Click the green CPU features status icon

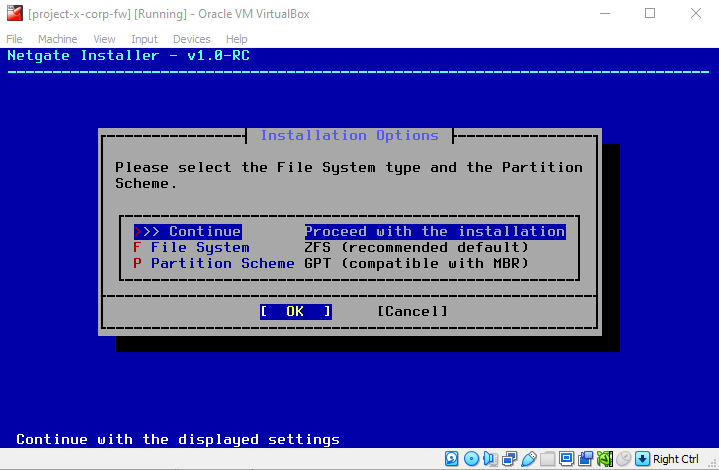point(604,459)
